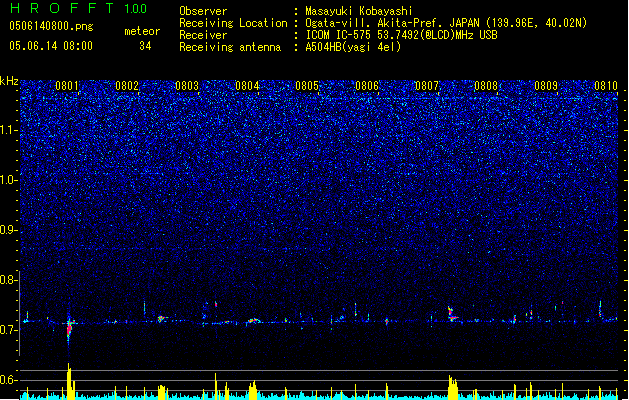Screen dimensions: 629x400
Task: Click the meteor label
Action: click(142, 31)
